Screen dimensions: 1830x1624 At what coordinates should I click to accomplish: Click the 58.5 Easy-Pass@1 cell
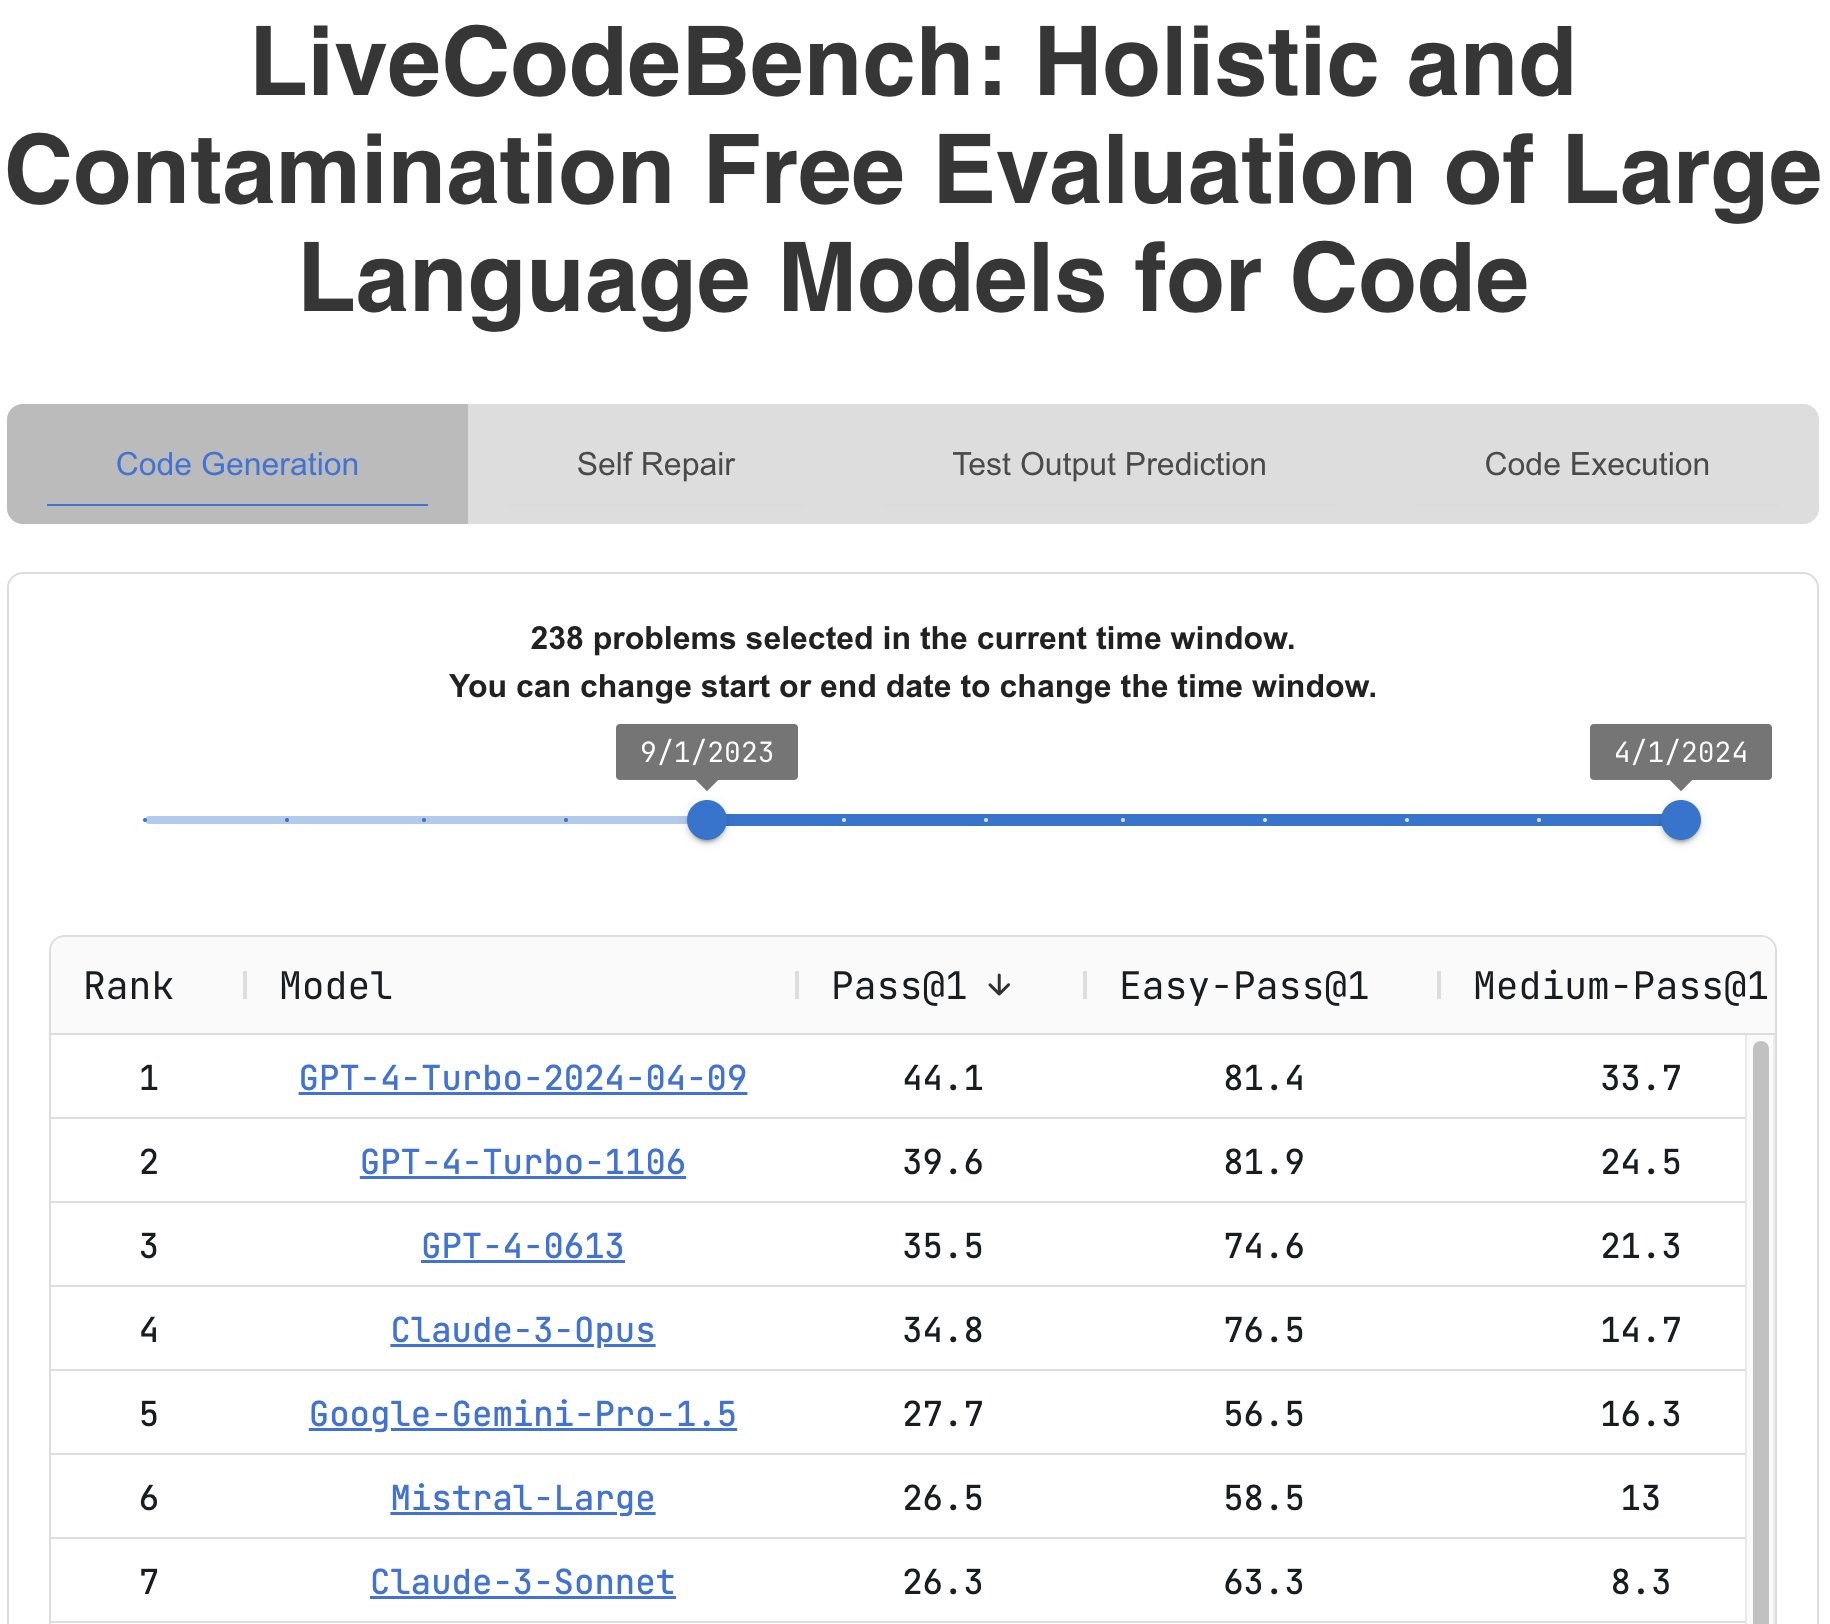1264,1498
